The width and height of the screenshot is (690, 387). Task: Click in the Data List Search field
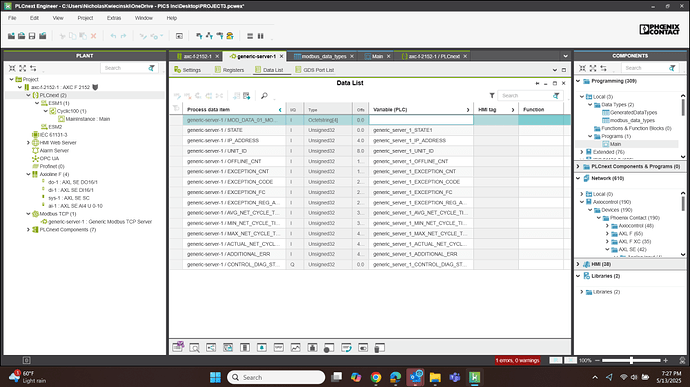click(526, 96)
